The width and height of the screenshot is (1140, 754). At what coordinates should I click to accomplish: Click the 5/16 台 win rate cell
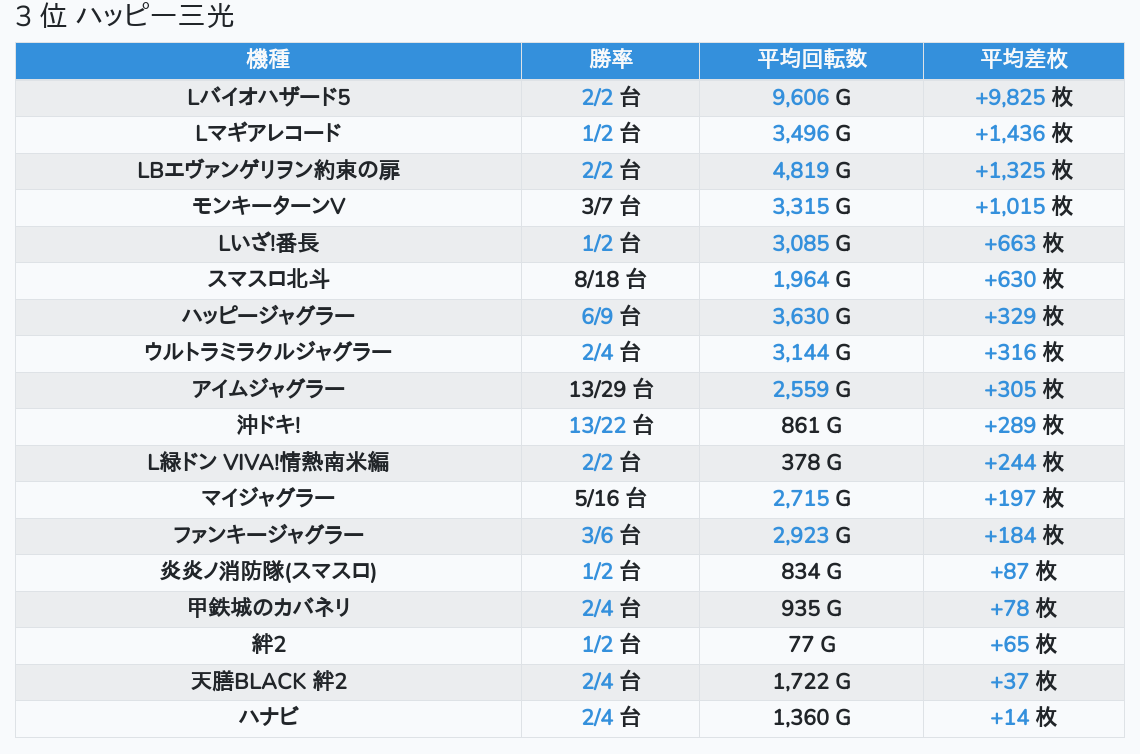[611, 499]
